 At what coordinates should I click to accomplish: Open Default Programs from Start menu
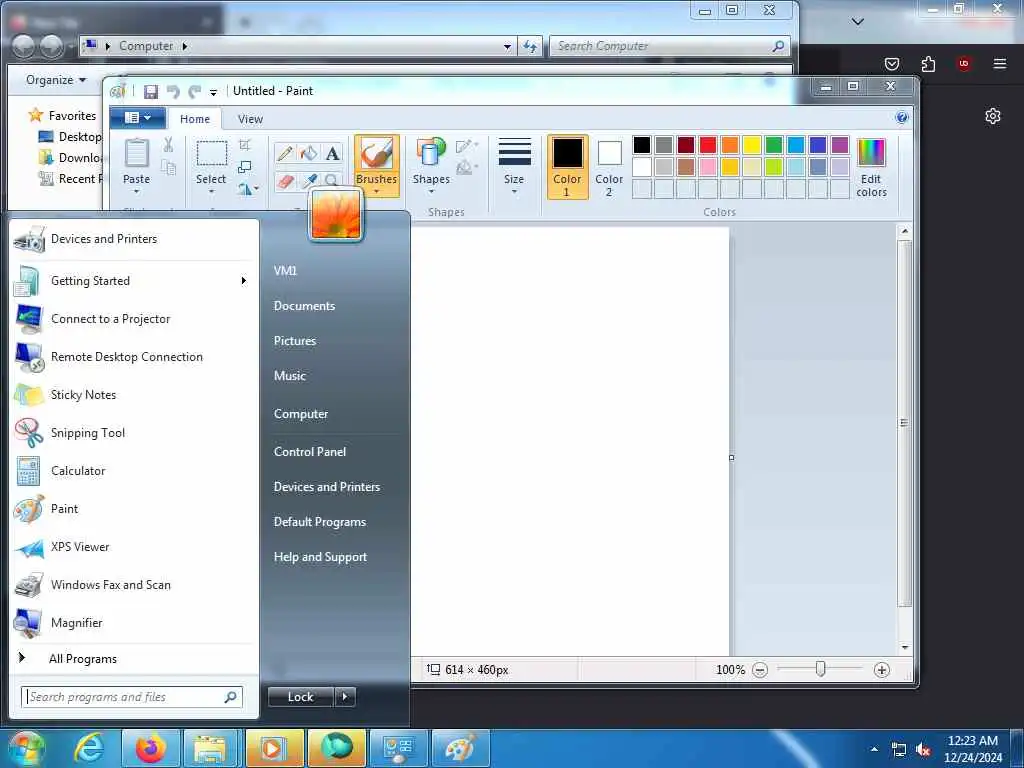(x=320, y=522)
